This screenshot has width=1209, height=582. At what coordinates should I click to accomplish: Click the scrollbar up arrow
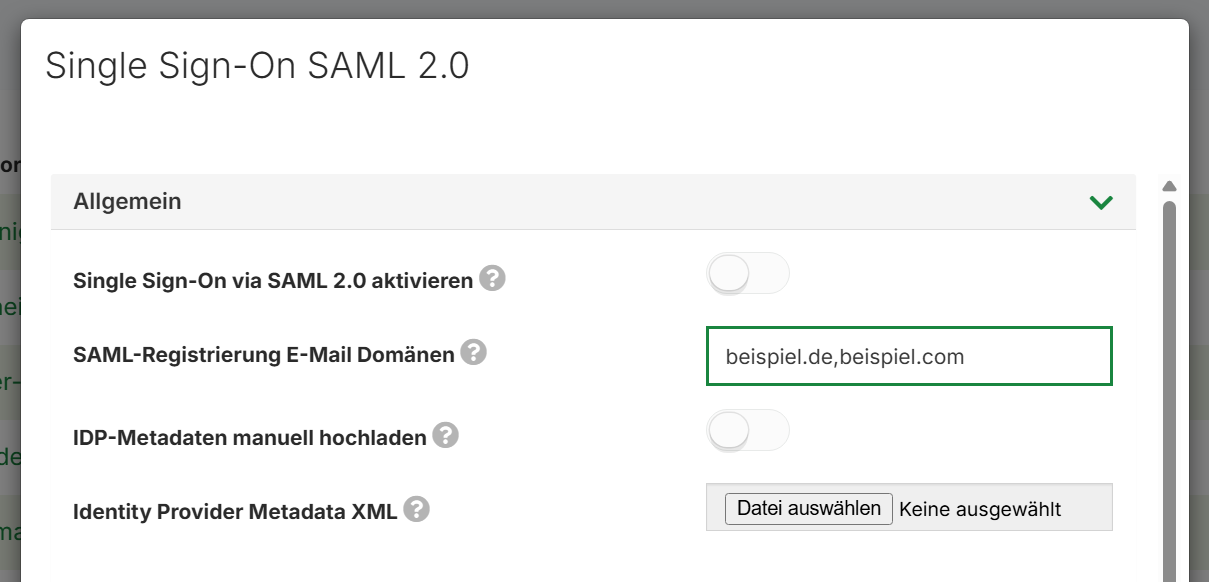(x=1169, y=186)
